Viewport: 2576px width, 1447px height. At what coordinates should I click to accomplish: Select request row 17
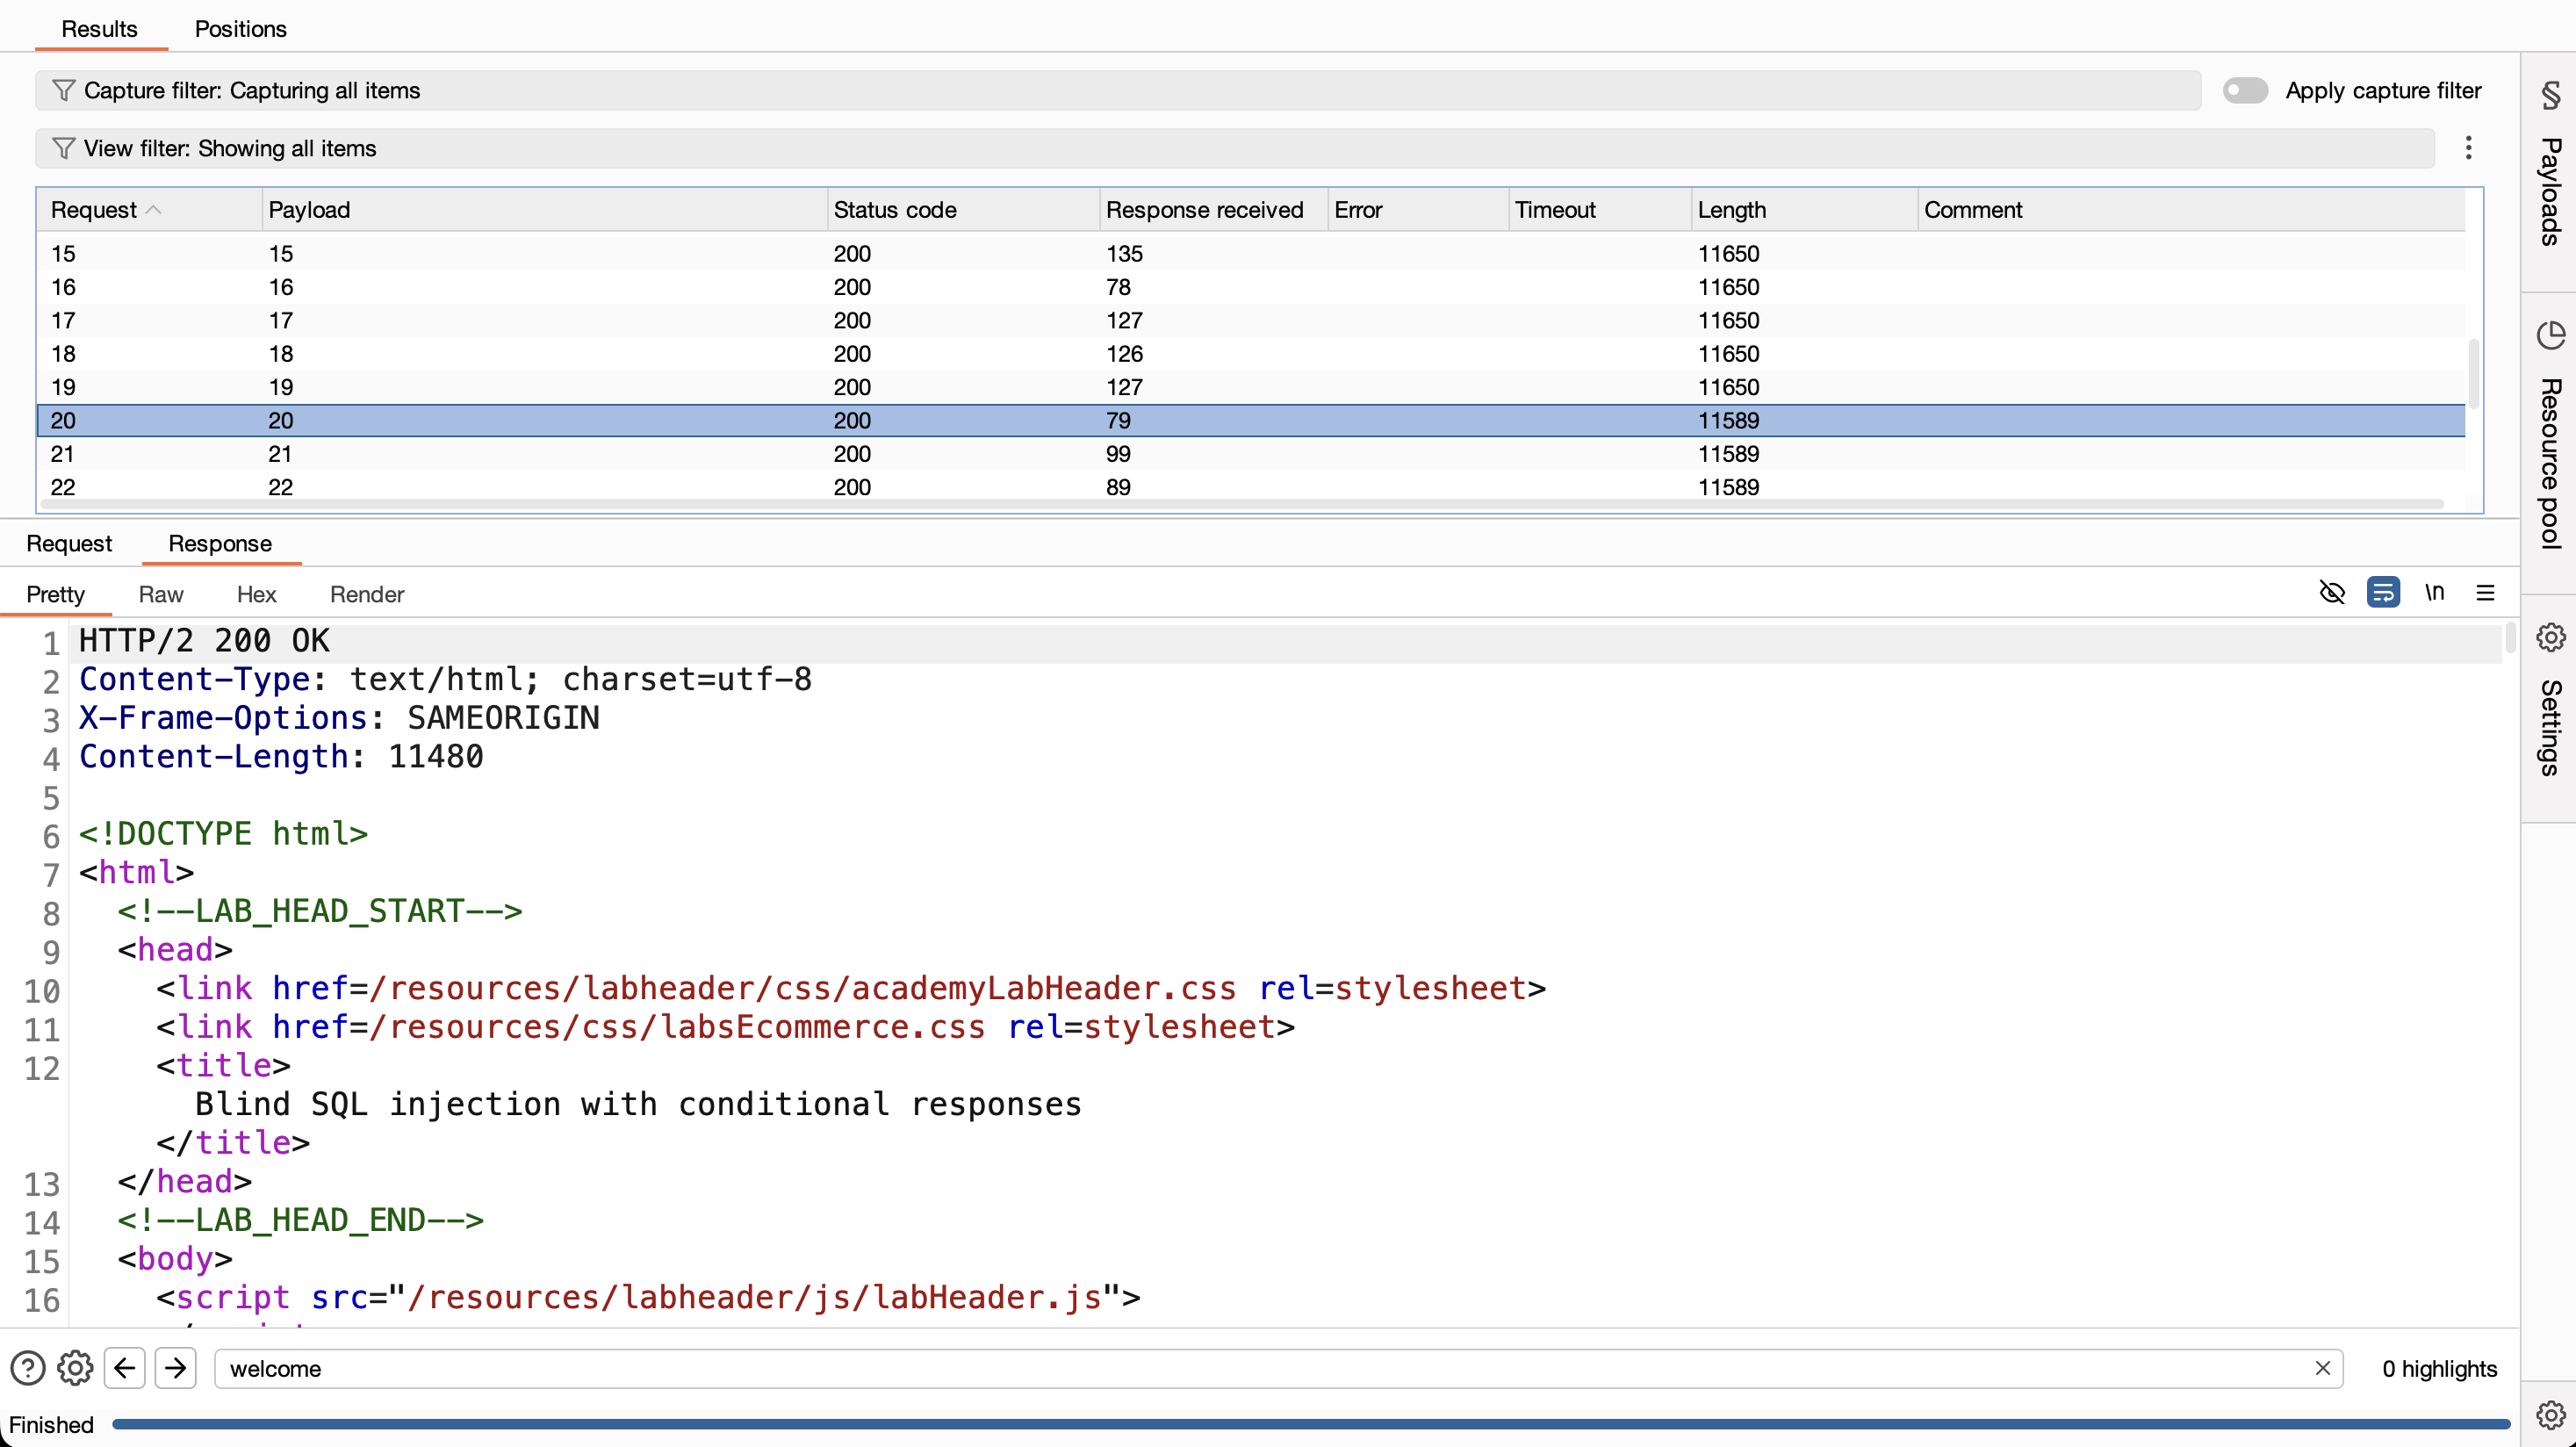tap(1250, 321)
